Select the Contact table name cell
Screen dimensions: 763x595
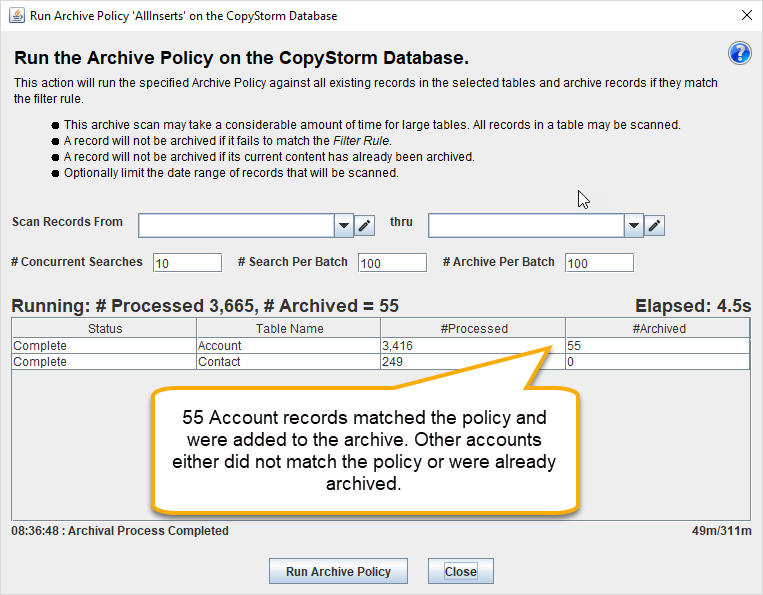(x=289, y=361)
